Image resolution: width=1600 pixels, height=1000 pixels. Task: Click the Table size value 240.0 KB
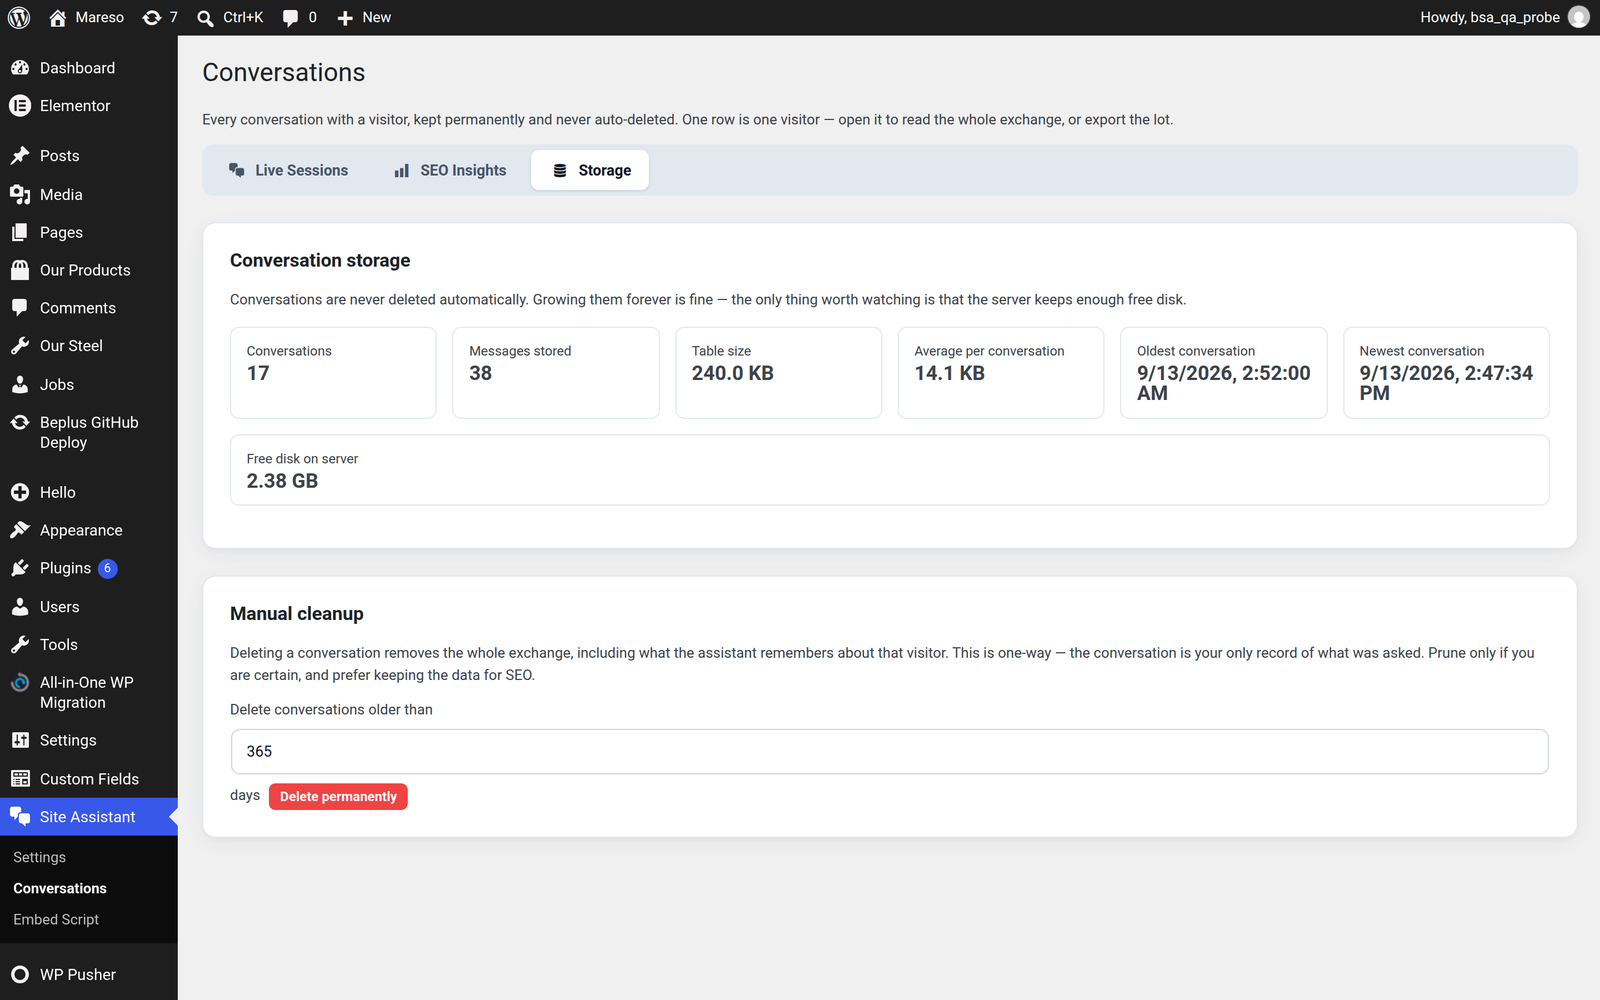733,374
